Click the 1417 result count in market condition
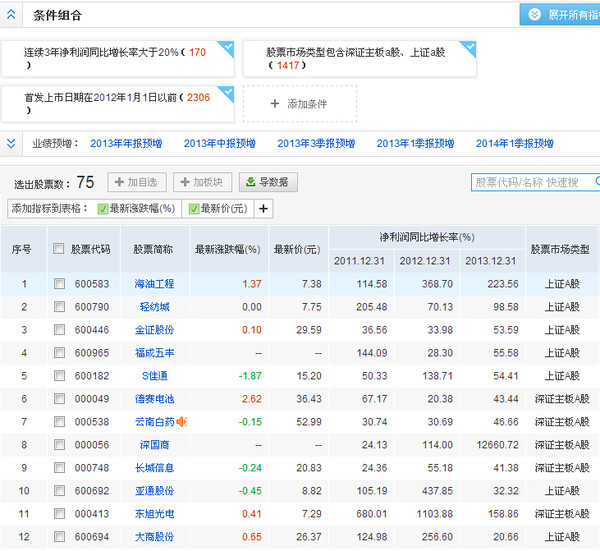Viewport: 600px width, 551px height. pyautogui.click(x=288, y=65)
